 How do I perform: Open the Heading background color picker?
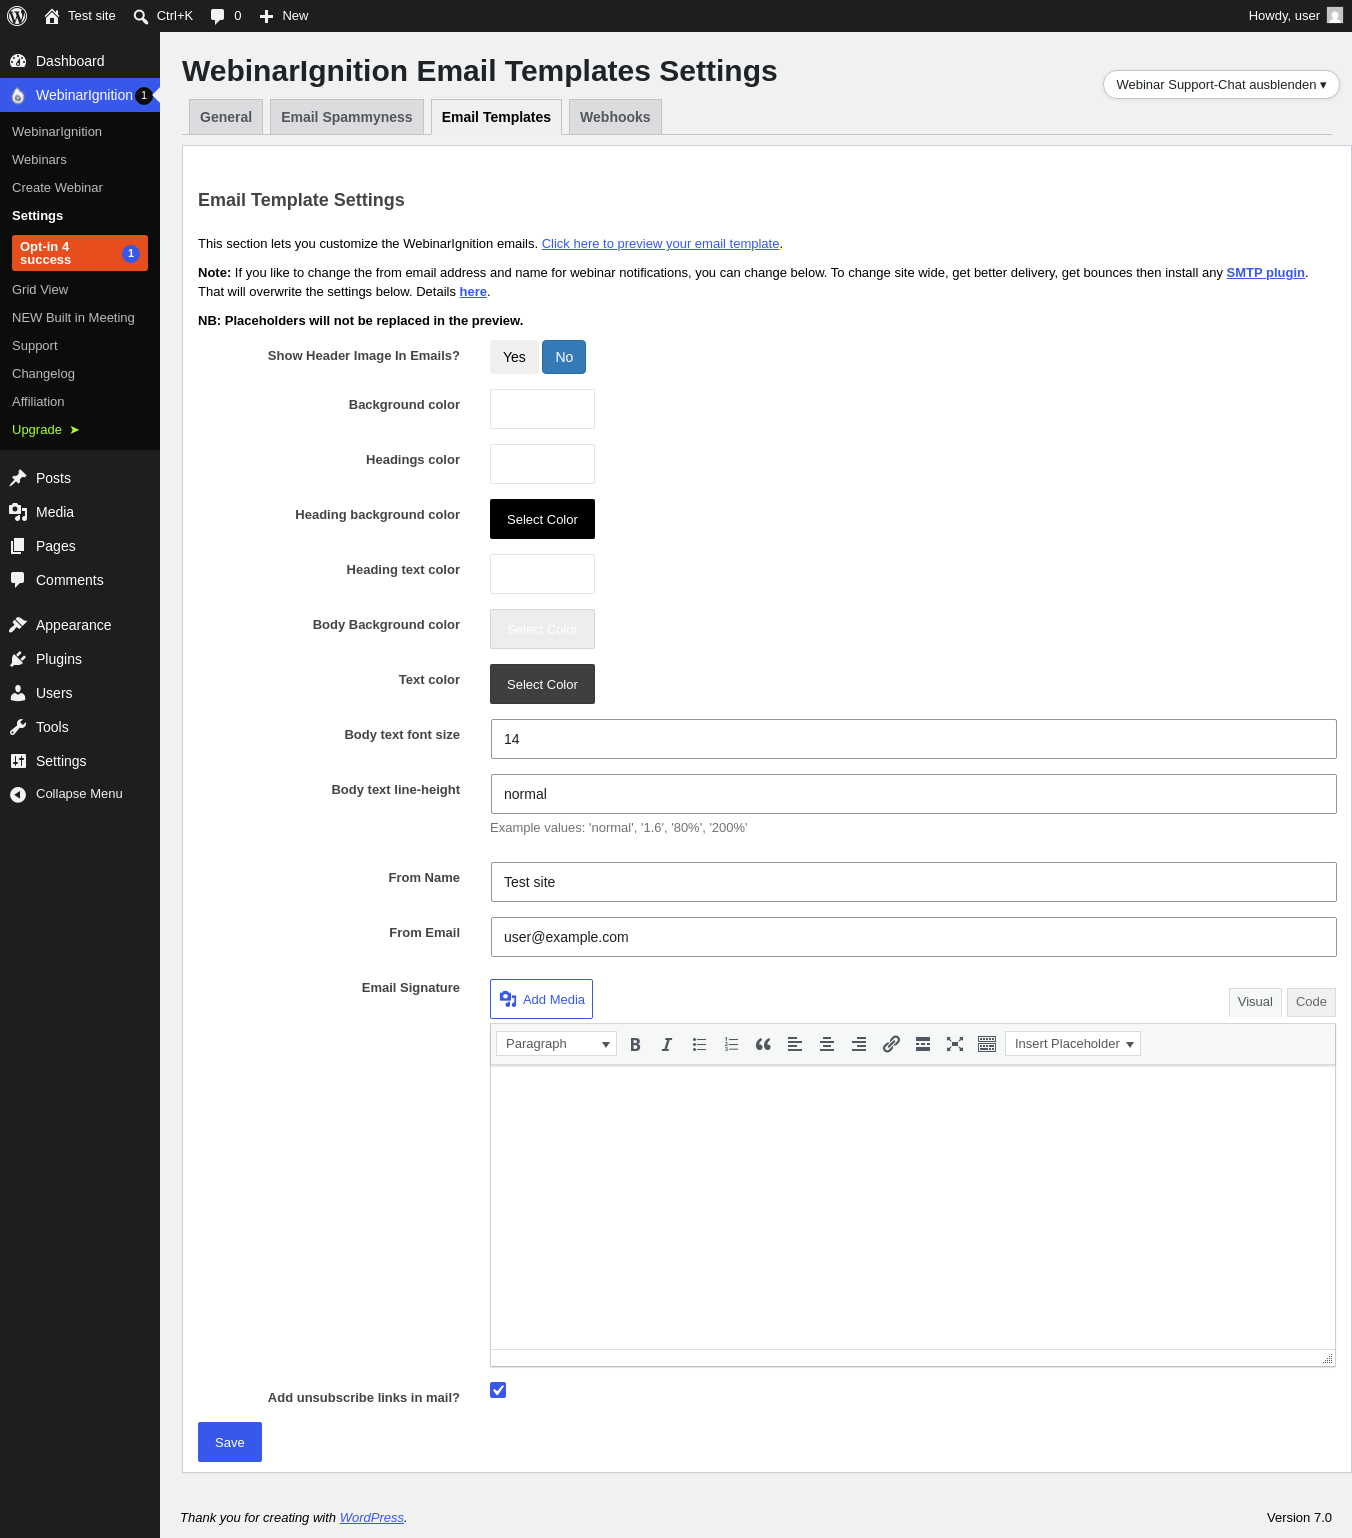(x=542, y=519)
